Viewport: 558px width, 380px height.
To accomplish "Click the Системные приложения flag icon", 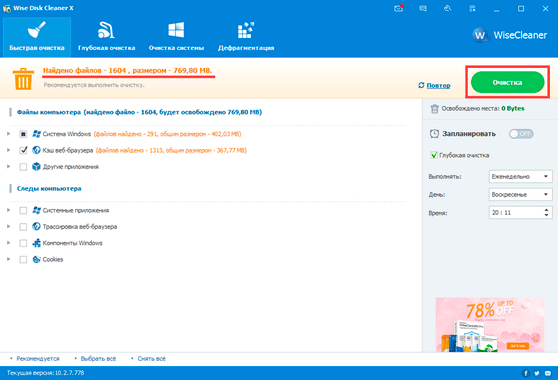I will tap(36, 210).
